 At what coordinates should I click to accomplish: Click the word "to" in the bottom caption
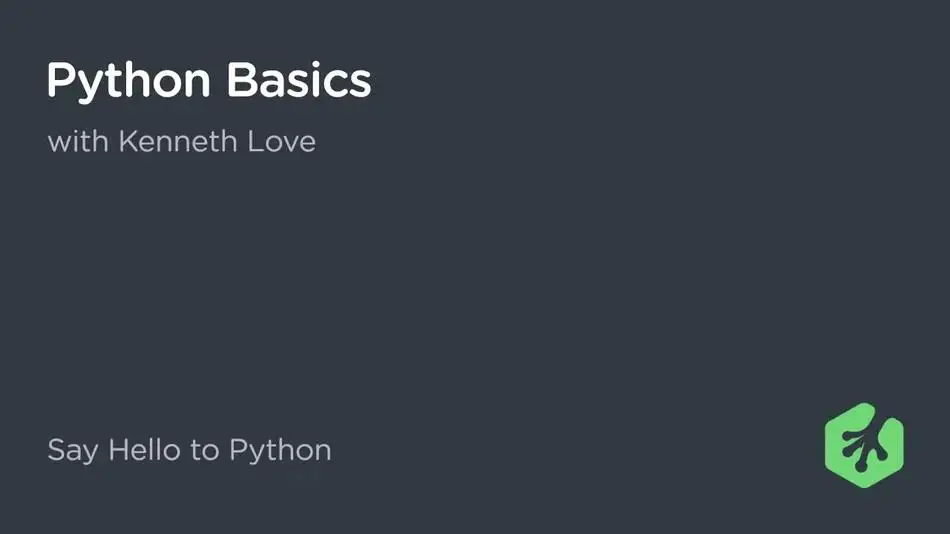click(205, 451)
